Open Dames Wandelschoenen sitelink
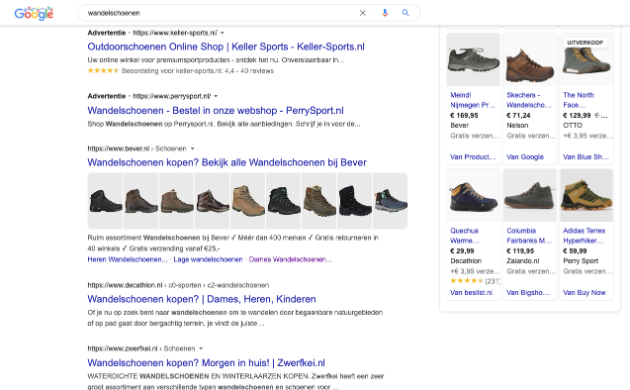The height and width of the screenshot is (390, 630). (x=290, y=259)
